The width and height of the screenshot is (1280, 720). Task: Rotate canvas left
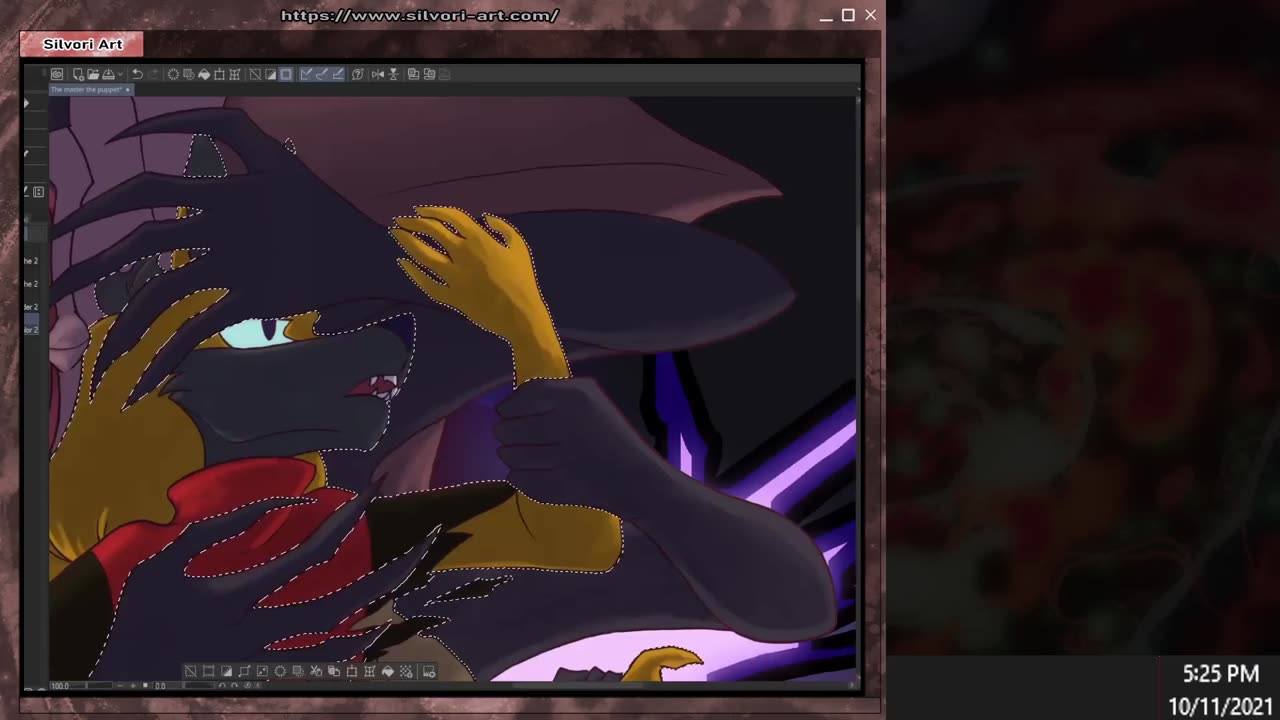tap(222, 686)
